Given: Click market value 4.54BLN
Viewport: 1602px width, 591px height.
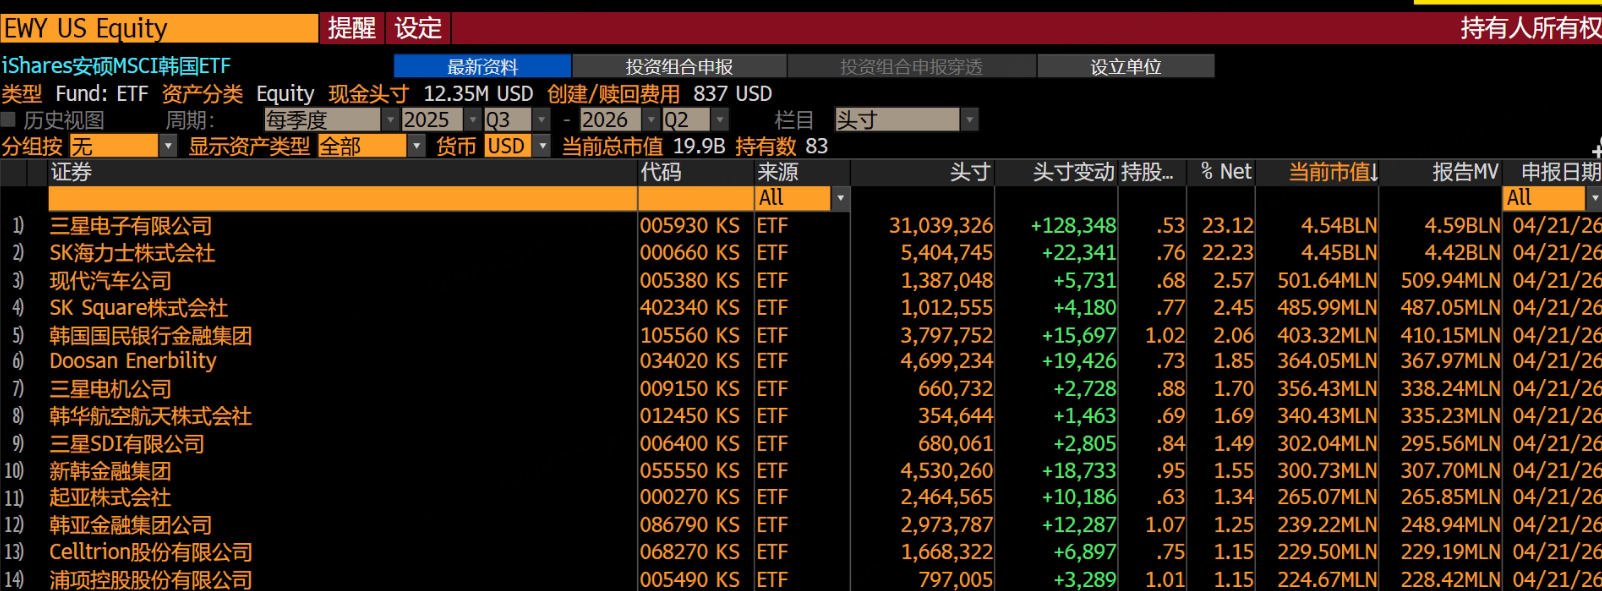Looking at the screenshot, I should pyautogui.click(x=1339, y=226).
